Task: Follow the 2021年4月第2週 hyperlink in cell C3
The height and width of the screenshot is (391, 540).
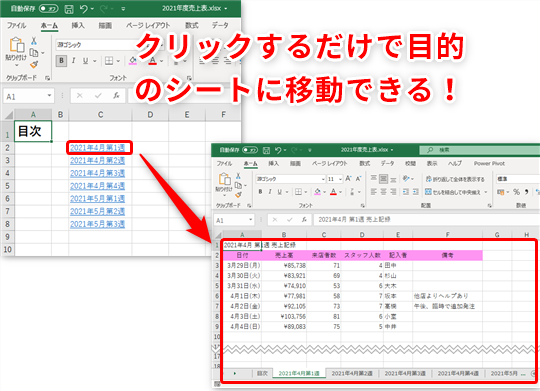Action: tap(97, 161)
